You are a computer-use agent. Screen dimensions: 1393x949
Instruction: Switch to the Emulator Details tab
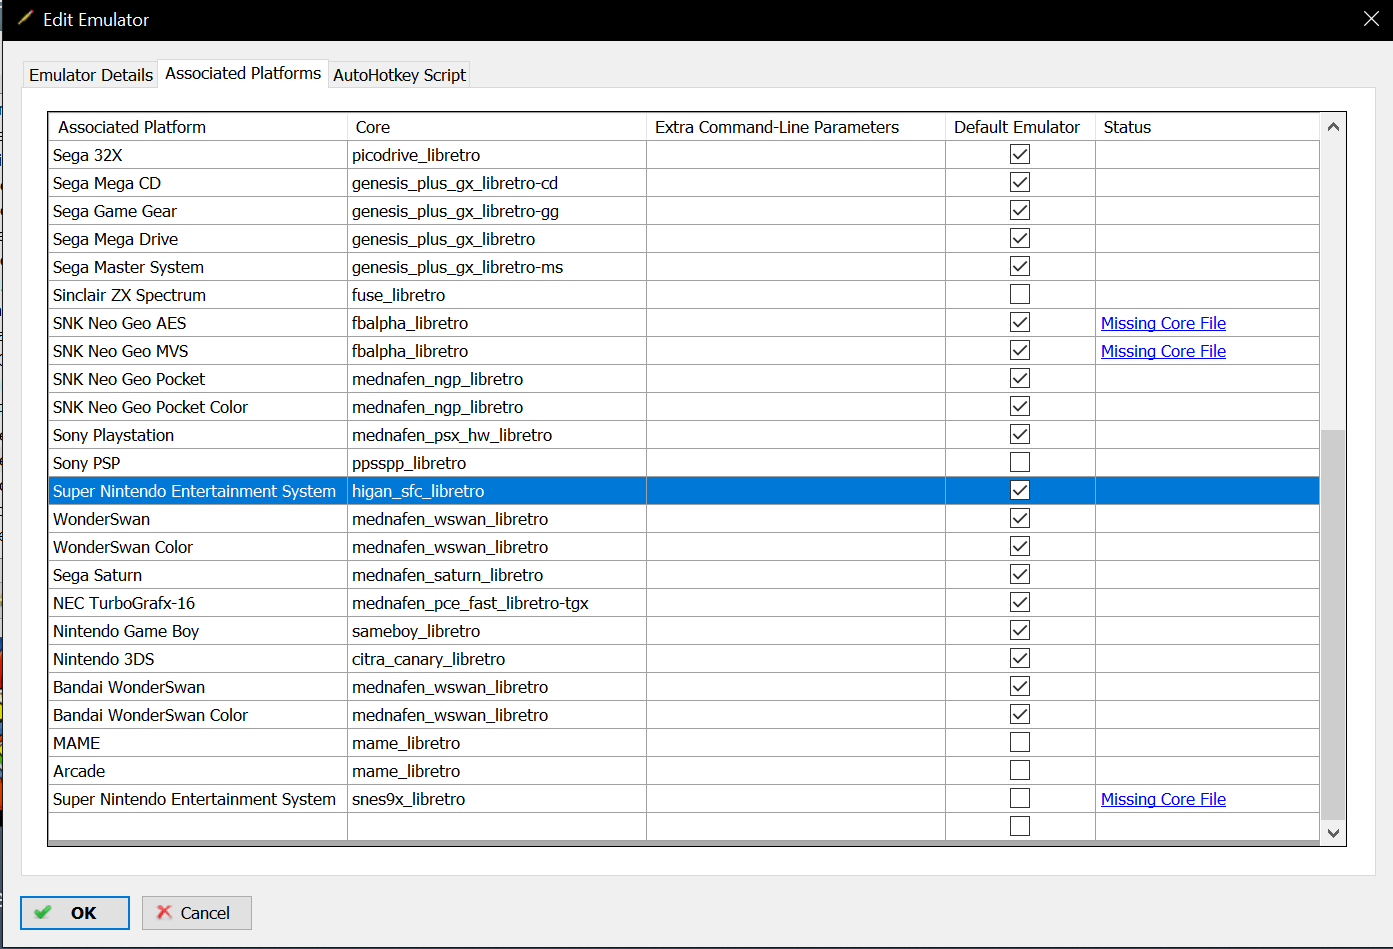click(91, 75)
